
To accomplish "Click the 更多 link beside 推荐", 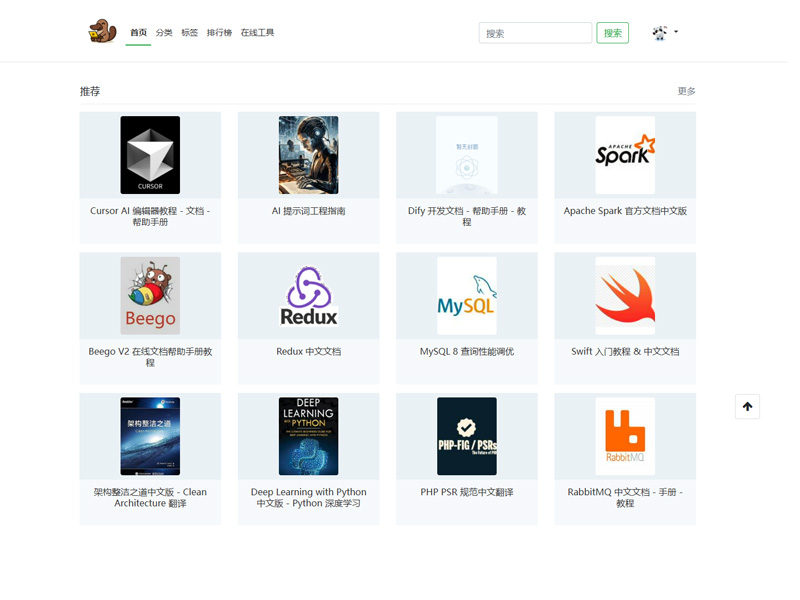I will (x=686, y=91).
